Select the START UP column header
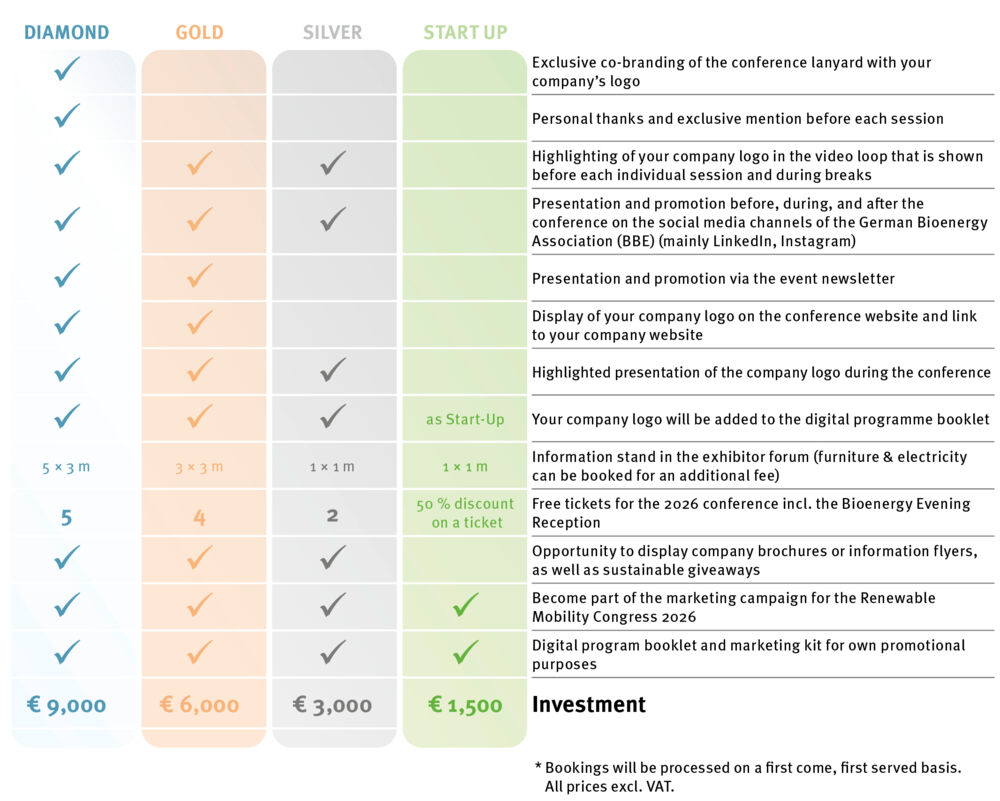The height and width of the screenshot is (801, 1000). pyautogui.click(x=465, y=33)
